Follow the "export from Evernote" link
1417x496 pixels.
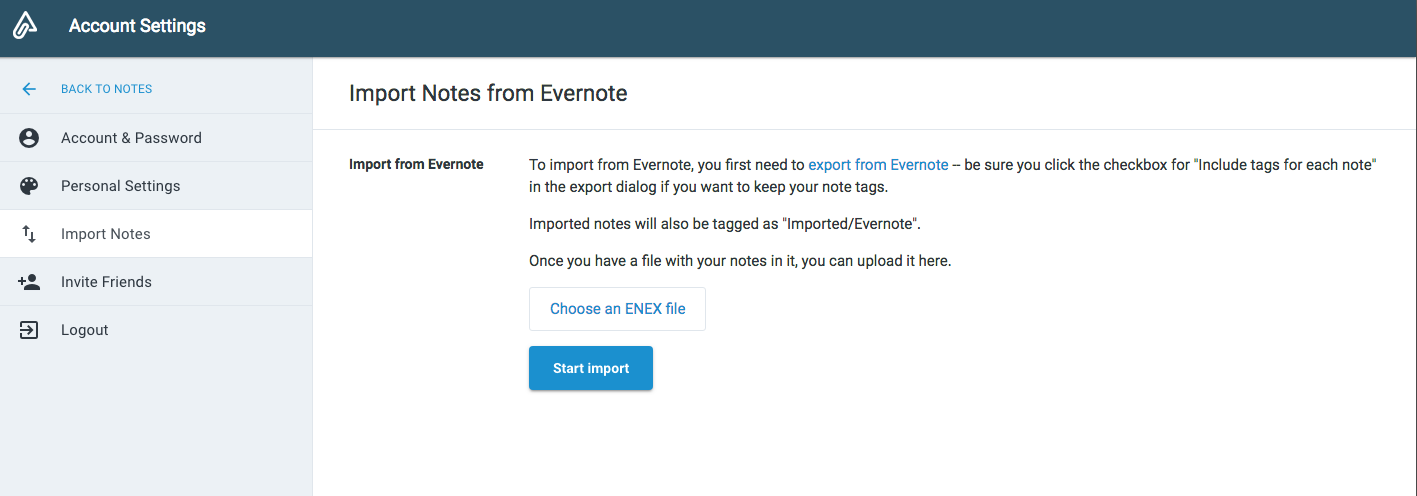point(878,165)
